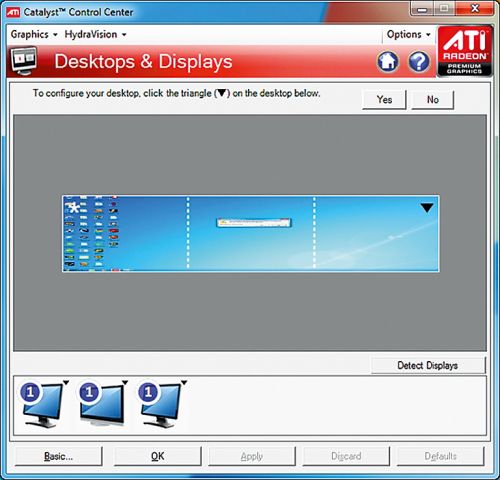The height and width of the screenshot is (480, 500).
Task: Select the first display monitor icon
Action: (x=41, y=405)
